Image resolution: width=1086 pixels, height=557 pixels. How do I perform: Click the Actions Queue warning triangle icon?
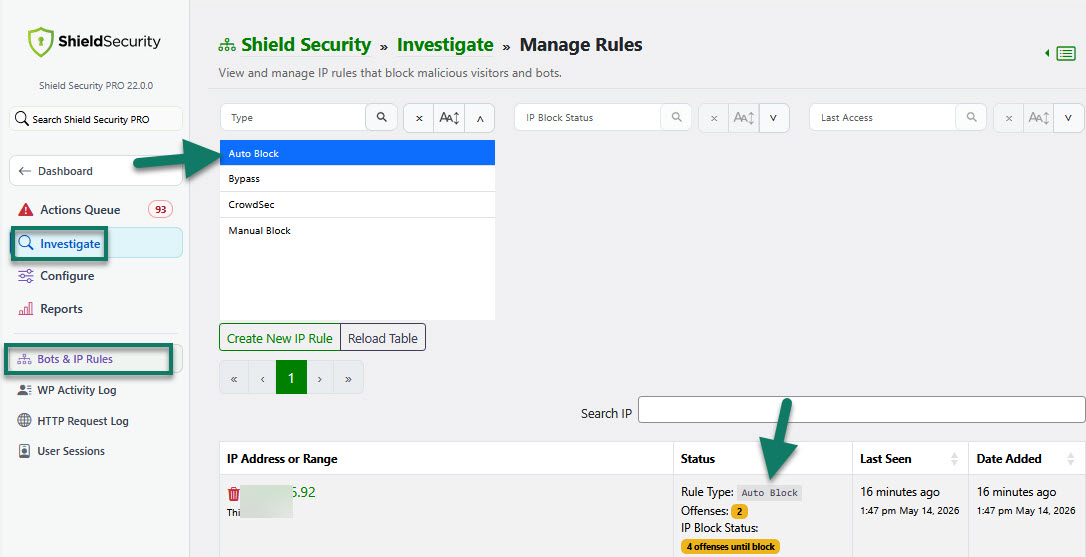pos(26,210)
